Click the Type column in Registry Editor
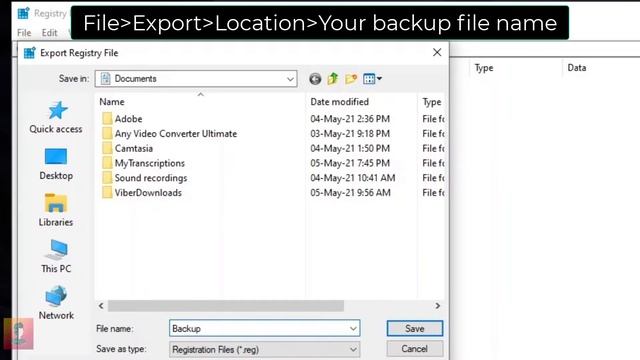 pos(484,68)
